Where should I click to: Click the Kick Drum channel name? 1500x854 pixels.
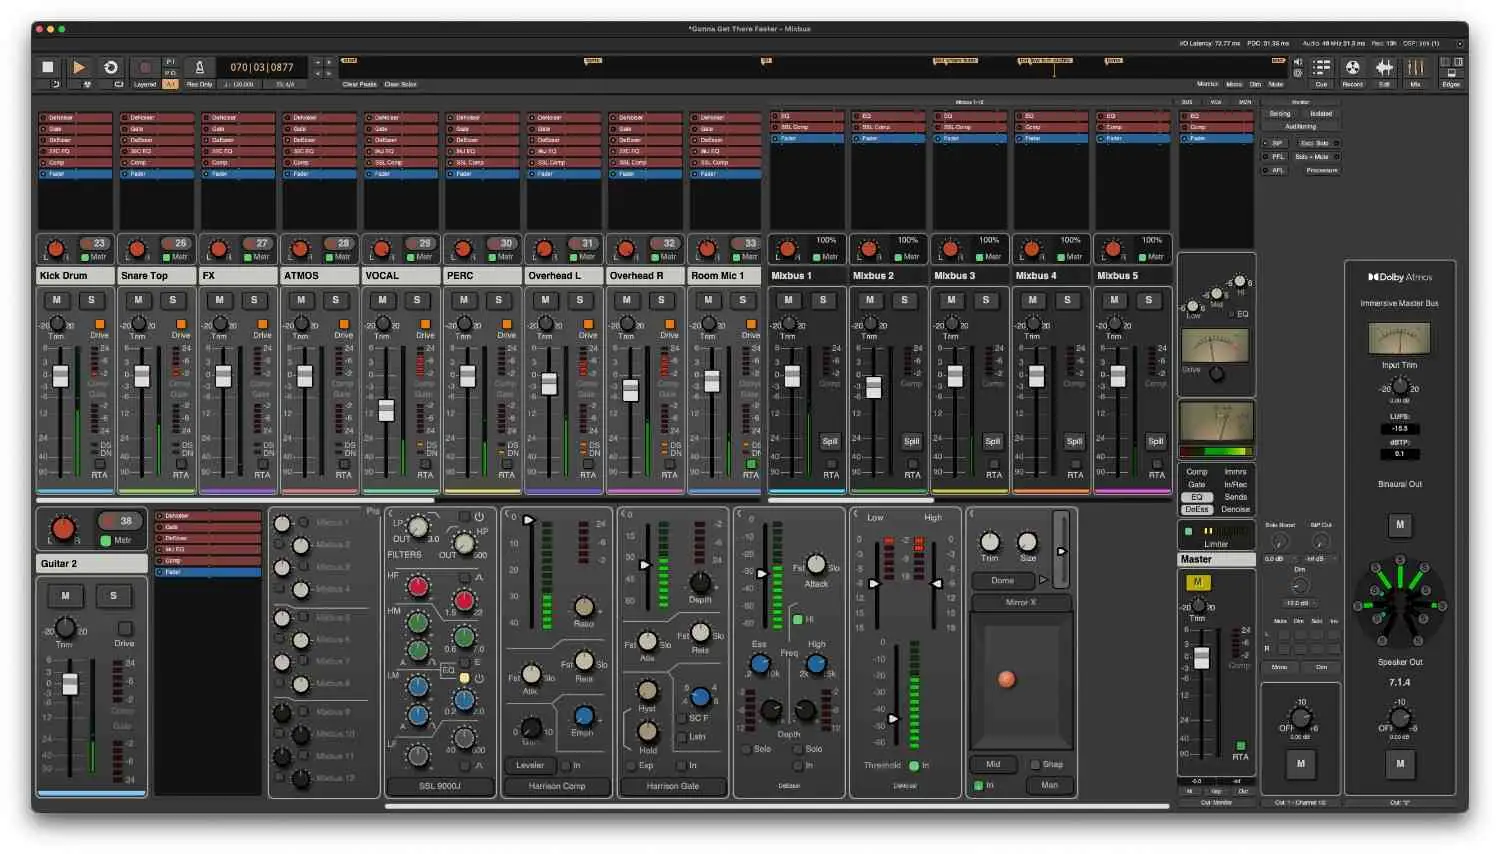pos(77,276)
